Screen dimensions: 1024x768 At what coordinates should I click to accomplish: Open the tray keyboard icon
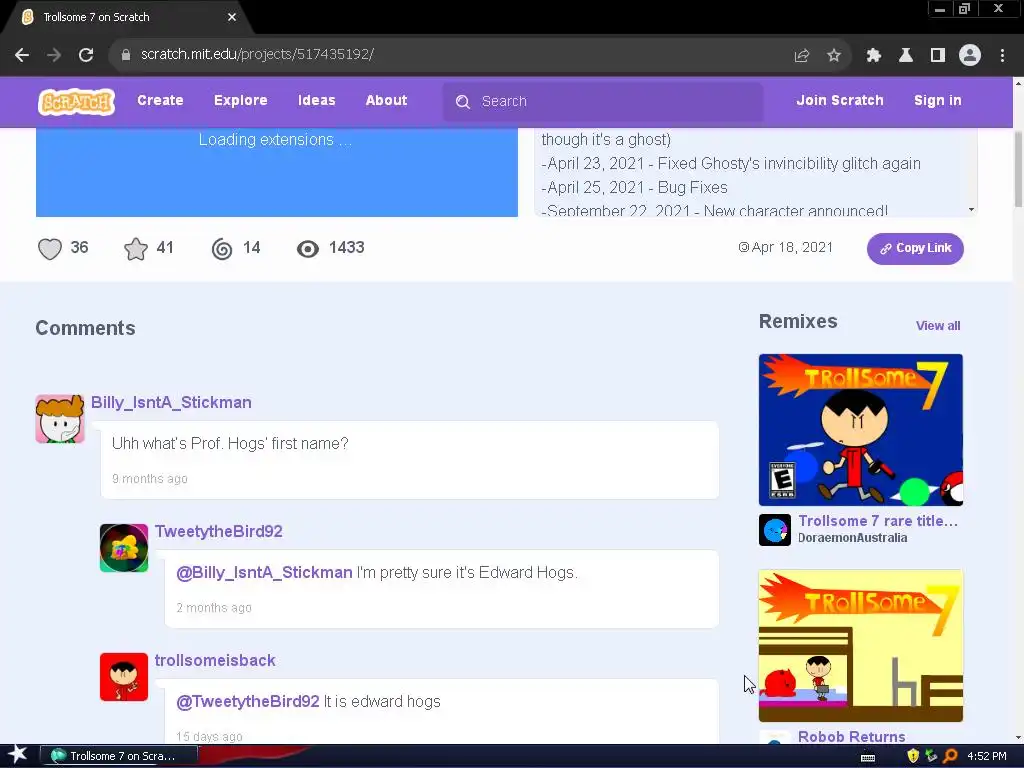pyautogui.click(x=868, y=758)
